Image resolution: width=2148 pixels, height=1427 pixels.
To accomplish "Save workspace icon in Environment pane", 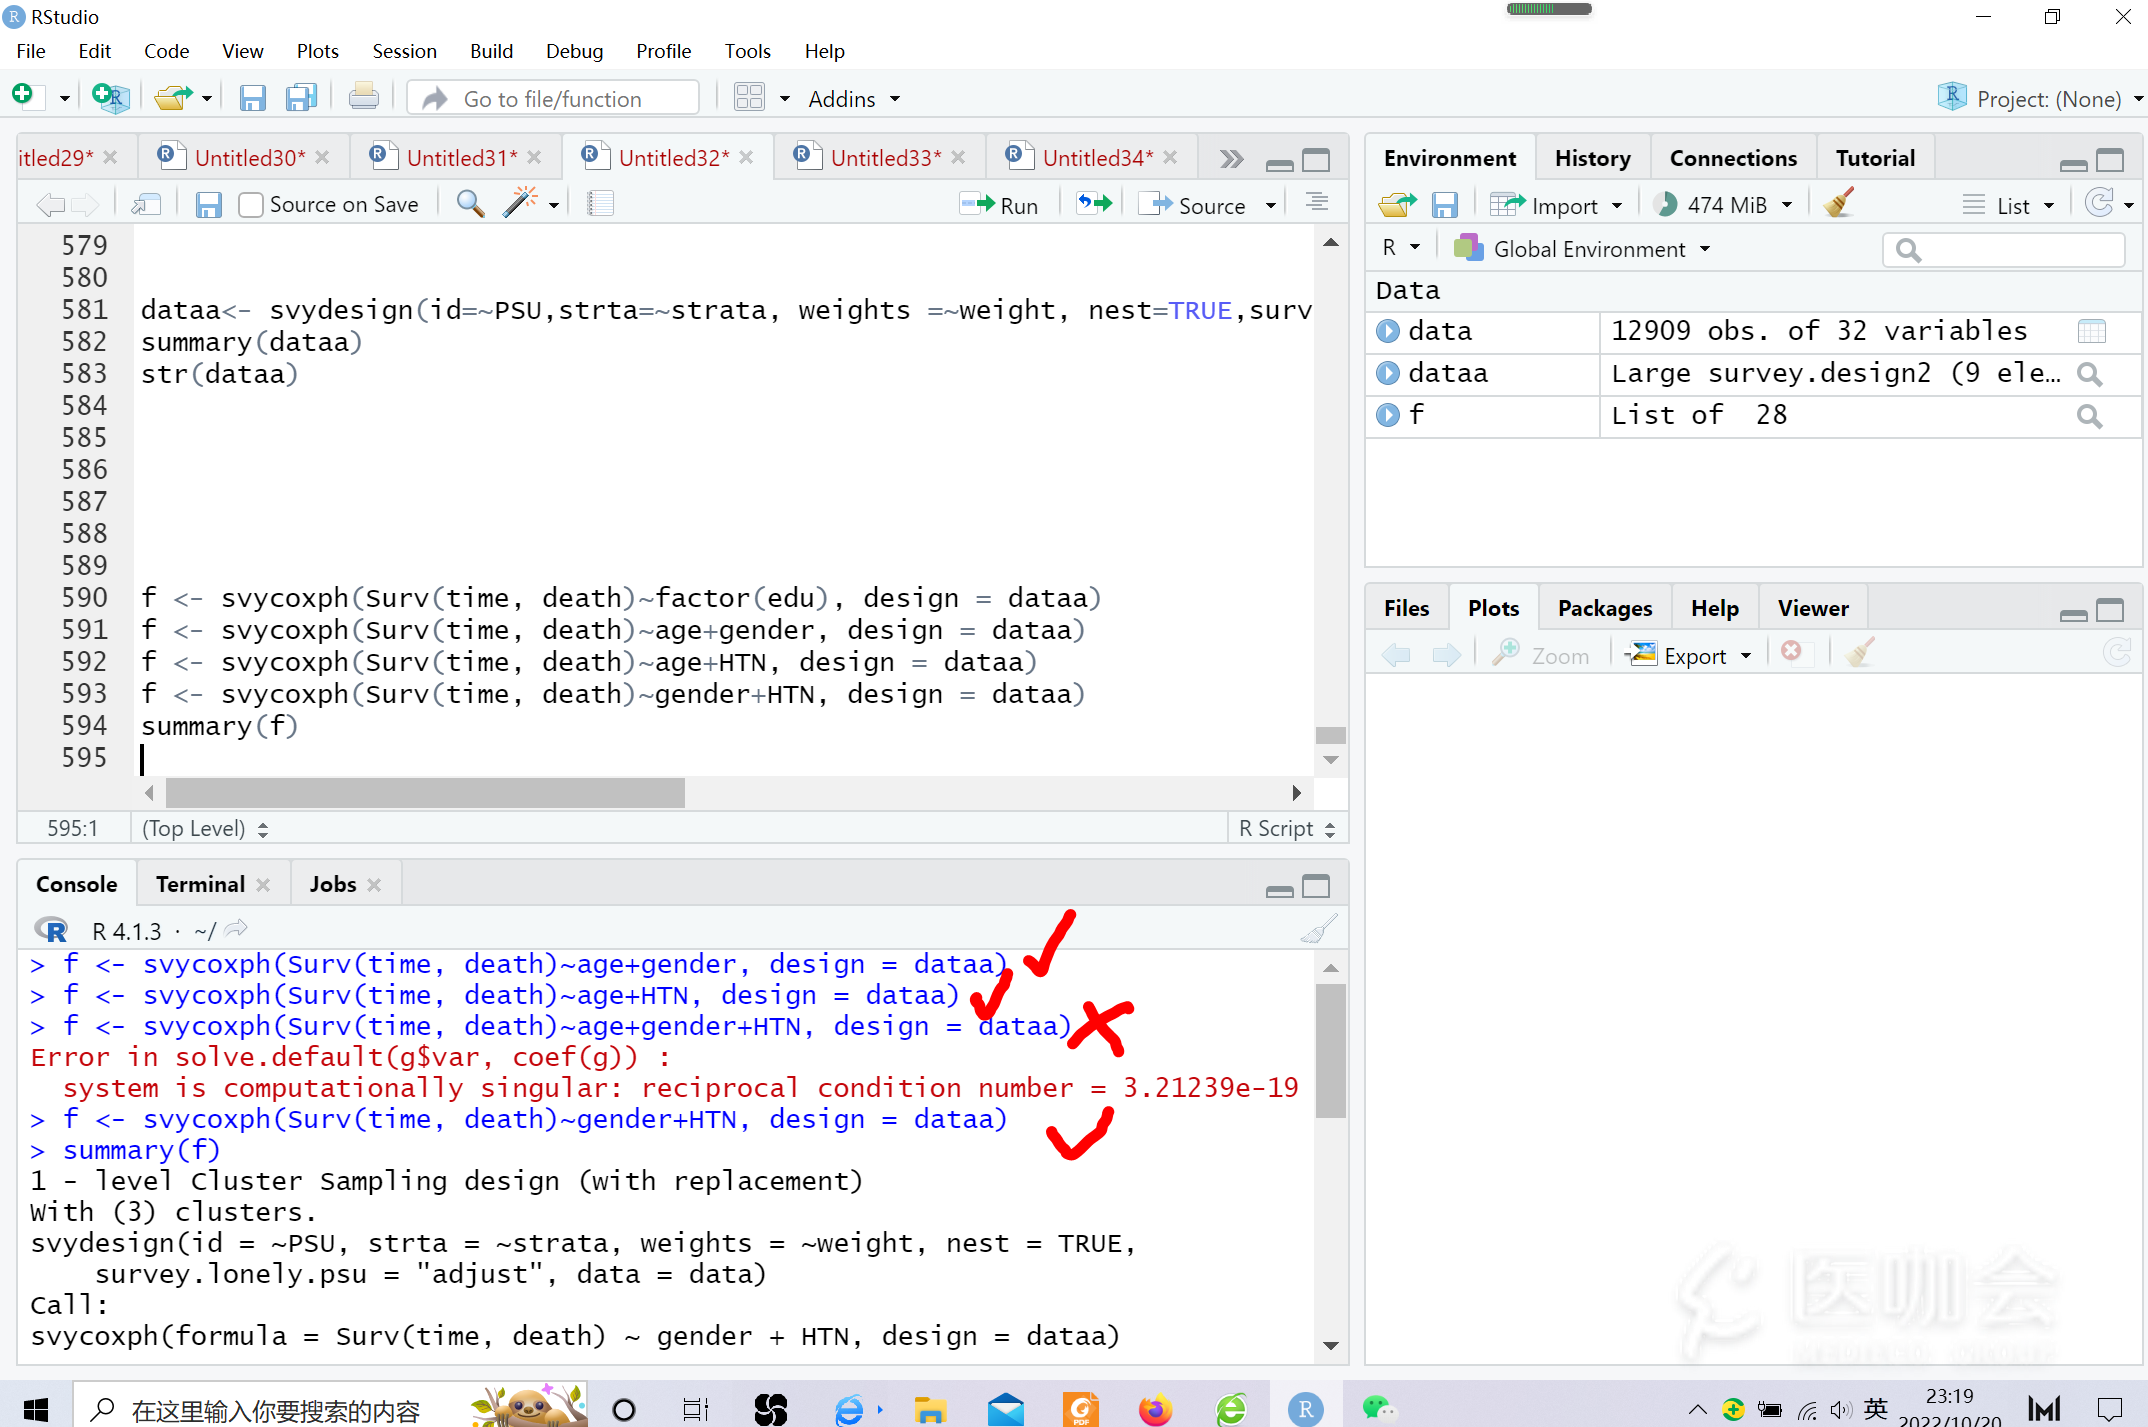I will (1445, 205).
